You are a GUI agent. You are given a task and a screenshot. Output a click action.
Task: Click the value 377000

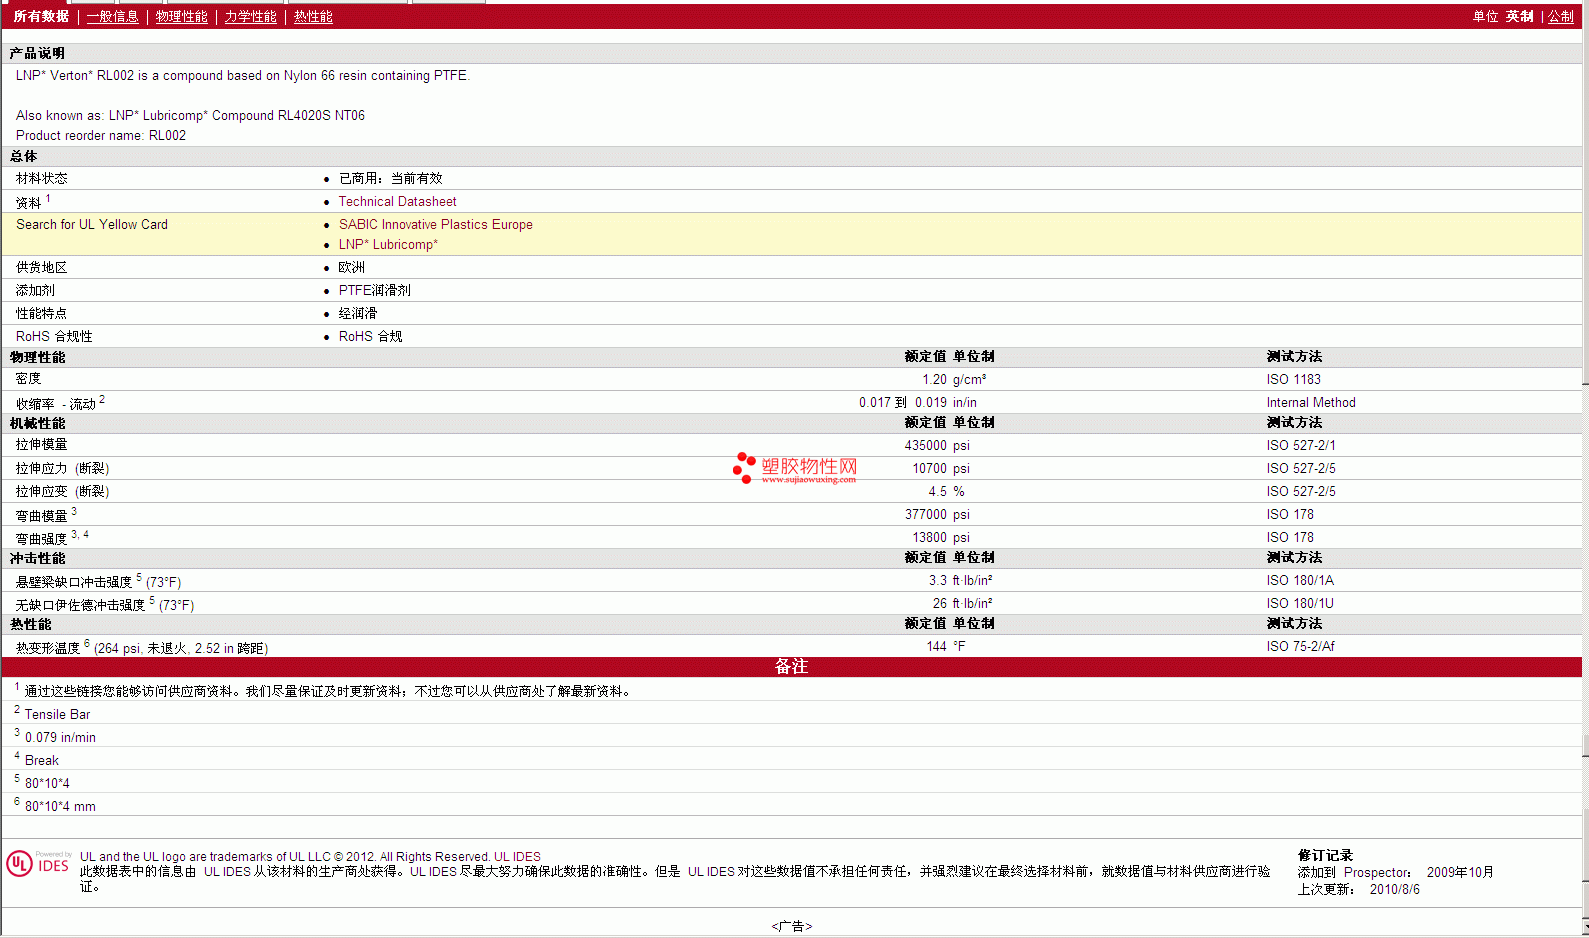925,515
